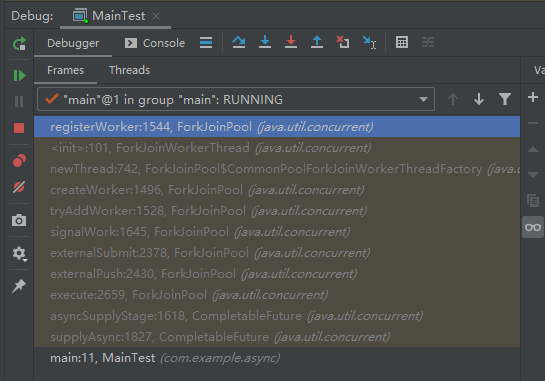
Task: Click Step Over icon
Action: pyautogui.click(x=239, y=42)
